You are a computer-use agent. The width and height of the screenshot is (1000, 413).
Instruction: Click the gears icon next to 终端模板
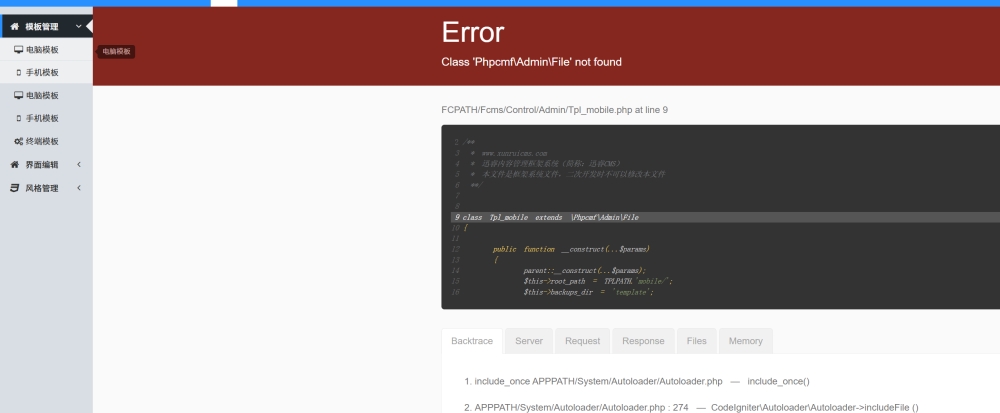18,141
